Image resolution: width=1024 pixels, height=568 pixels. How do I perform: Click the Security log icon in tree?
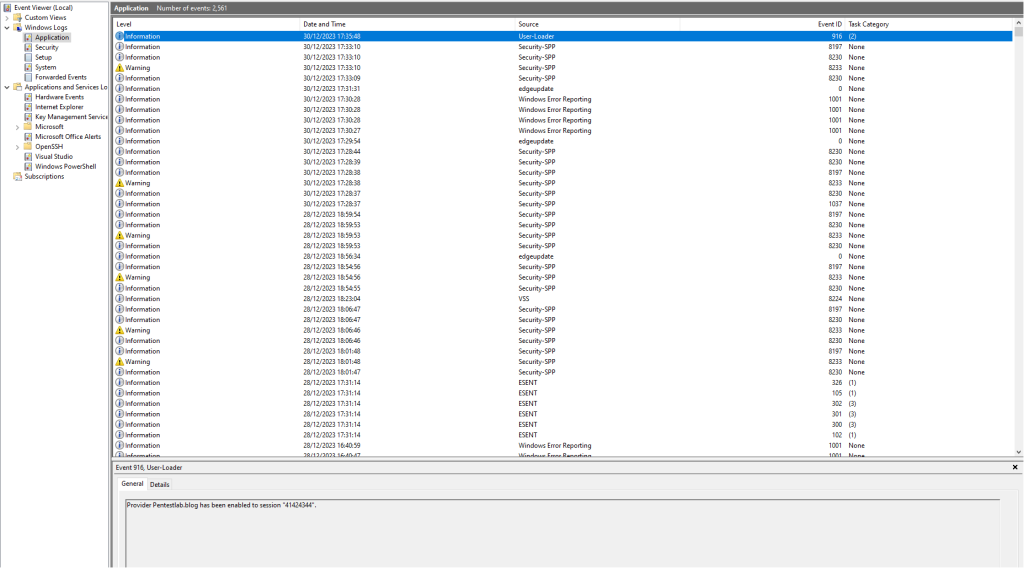click(28, 47)
